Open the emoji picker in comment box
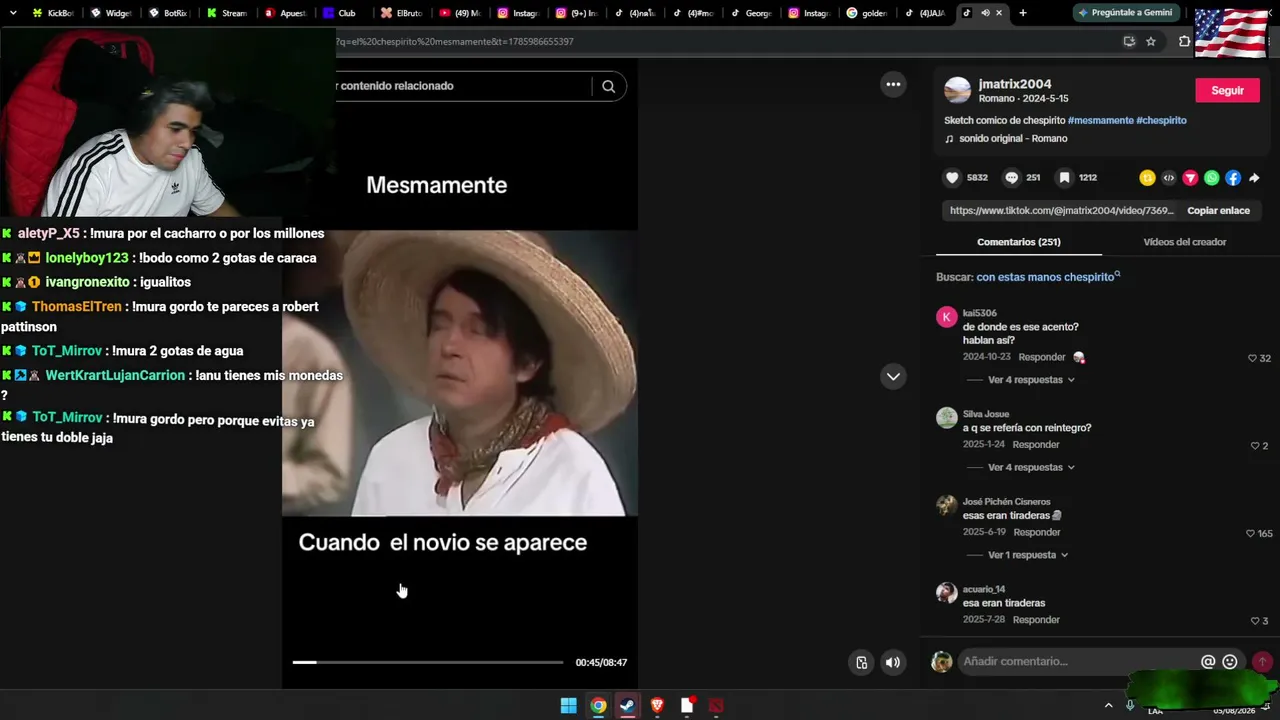This screenshot has width=1280, height=720. (1230, 661)
